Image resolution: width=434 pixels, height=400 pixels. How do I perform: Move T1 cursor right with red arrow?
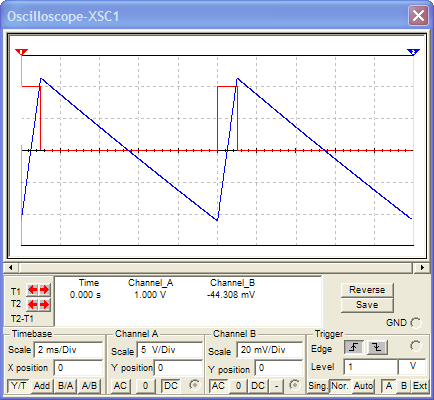click(45, 290)
